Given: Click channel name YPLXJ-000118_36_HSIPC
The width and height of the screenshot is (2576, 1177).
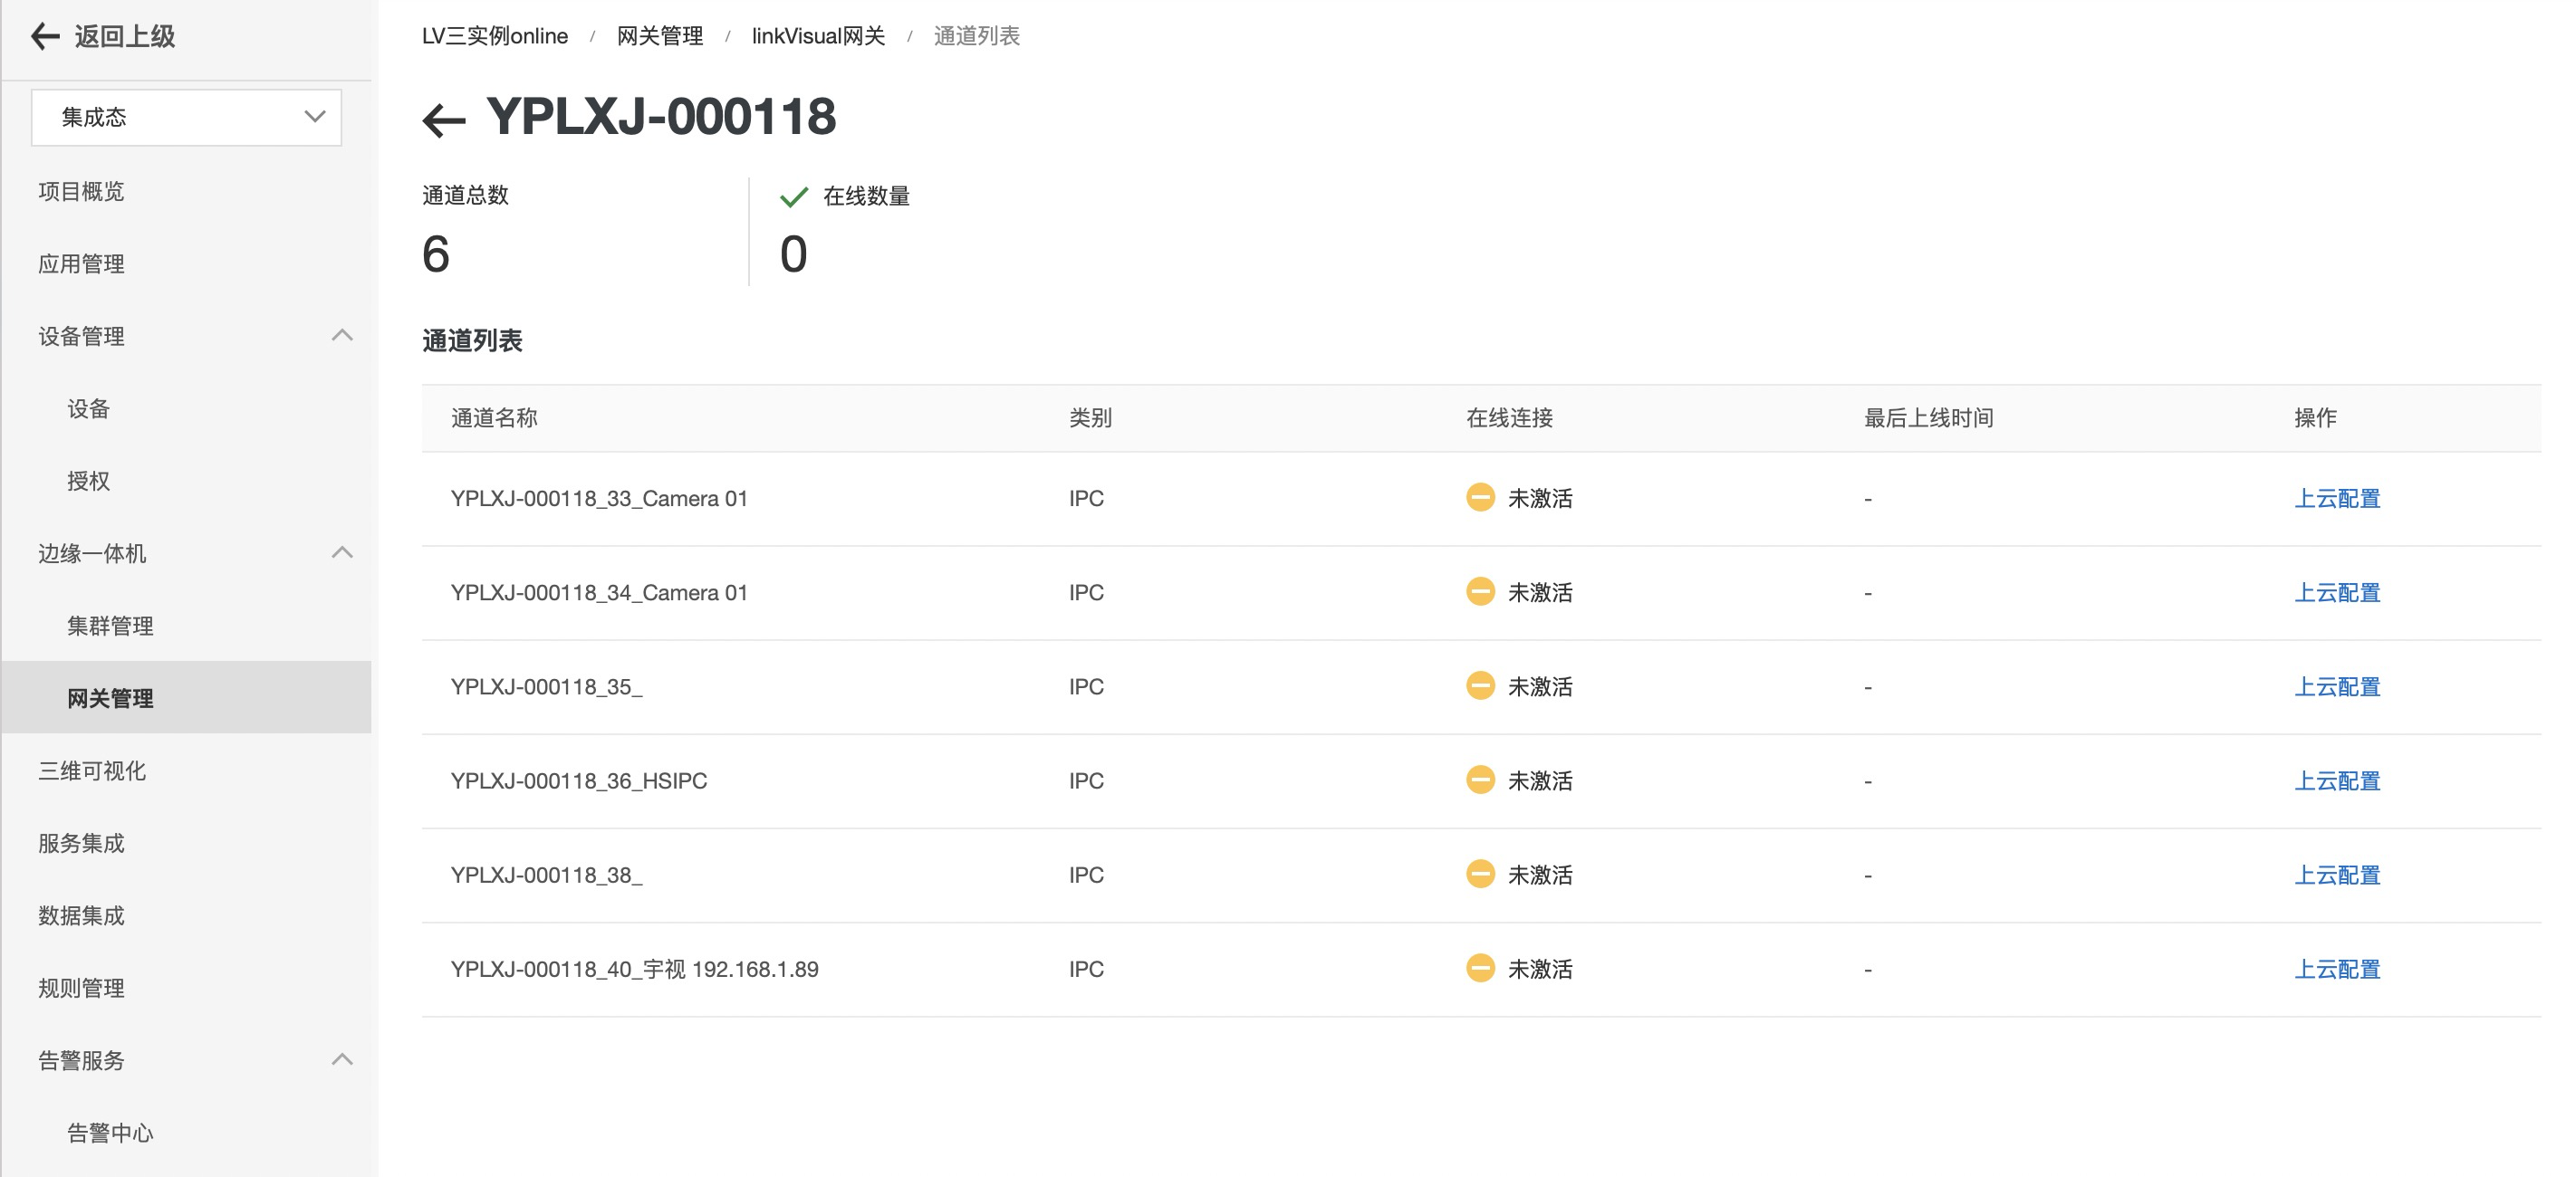Looking at the screenshot, I should pyautogui.click(x=579, y=780).
